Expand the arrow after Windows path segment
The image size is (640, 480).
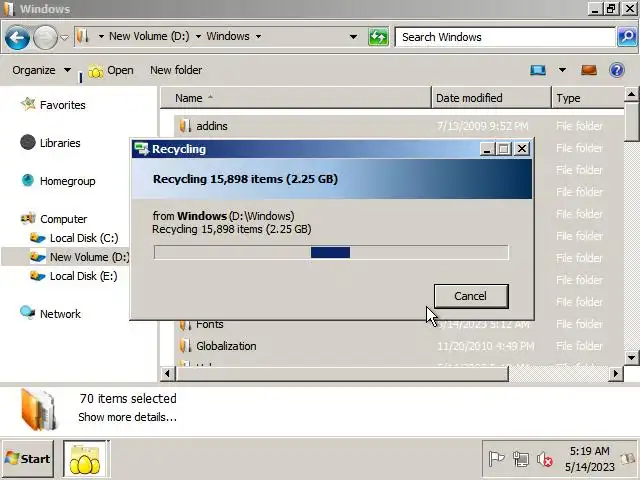tap(258, 37)
